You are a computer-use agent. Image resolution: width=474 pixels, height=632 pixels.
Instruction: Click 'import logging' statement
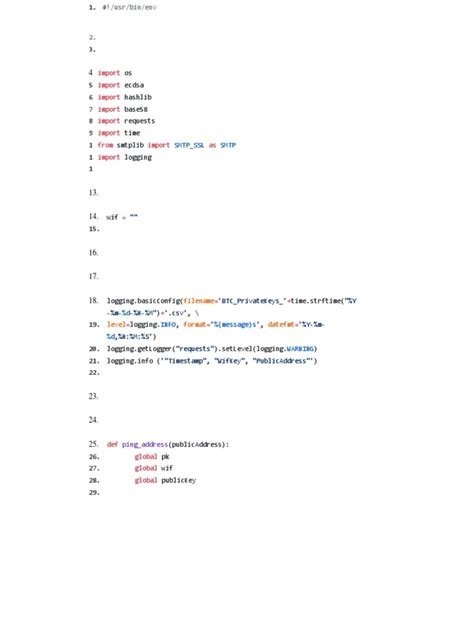[x=125, y=157]
